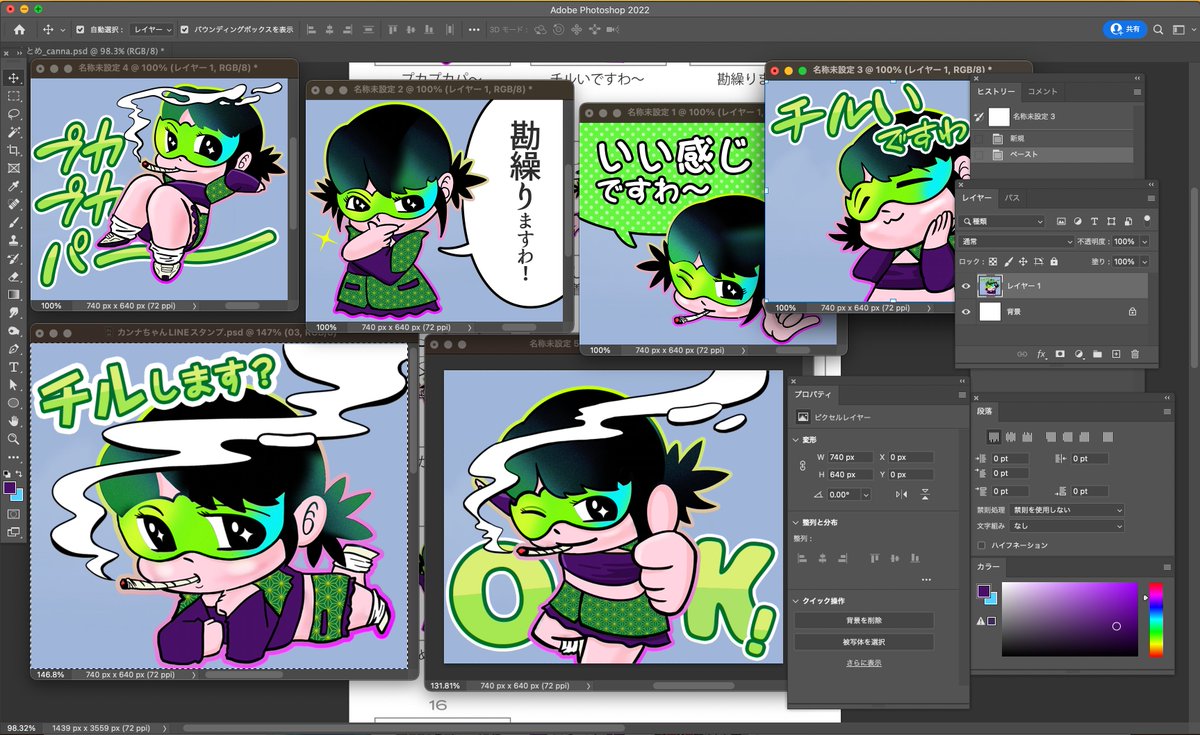
Task: Select the Gradient tool
Action: pos(14,295)
